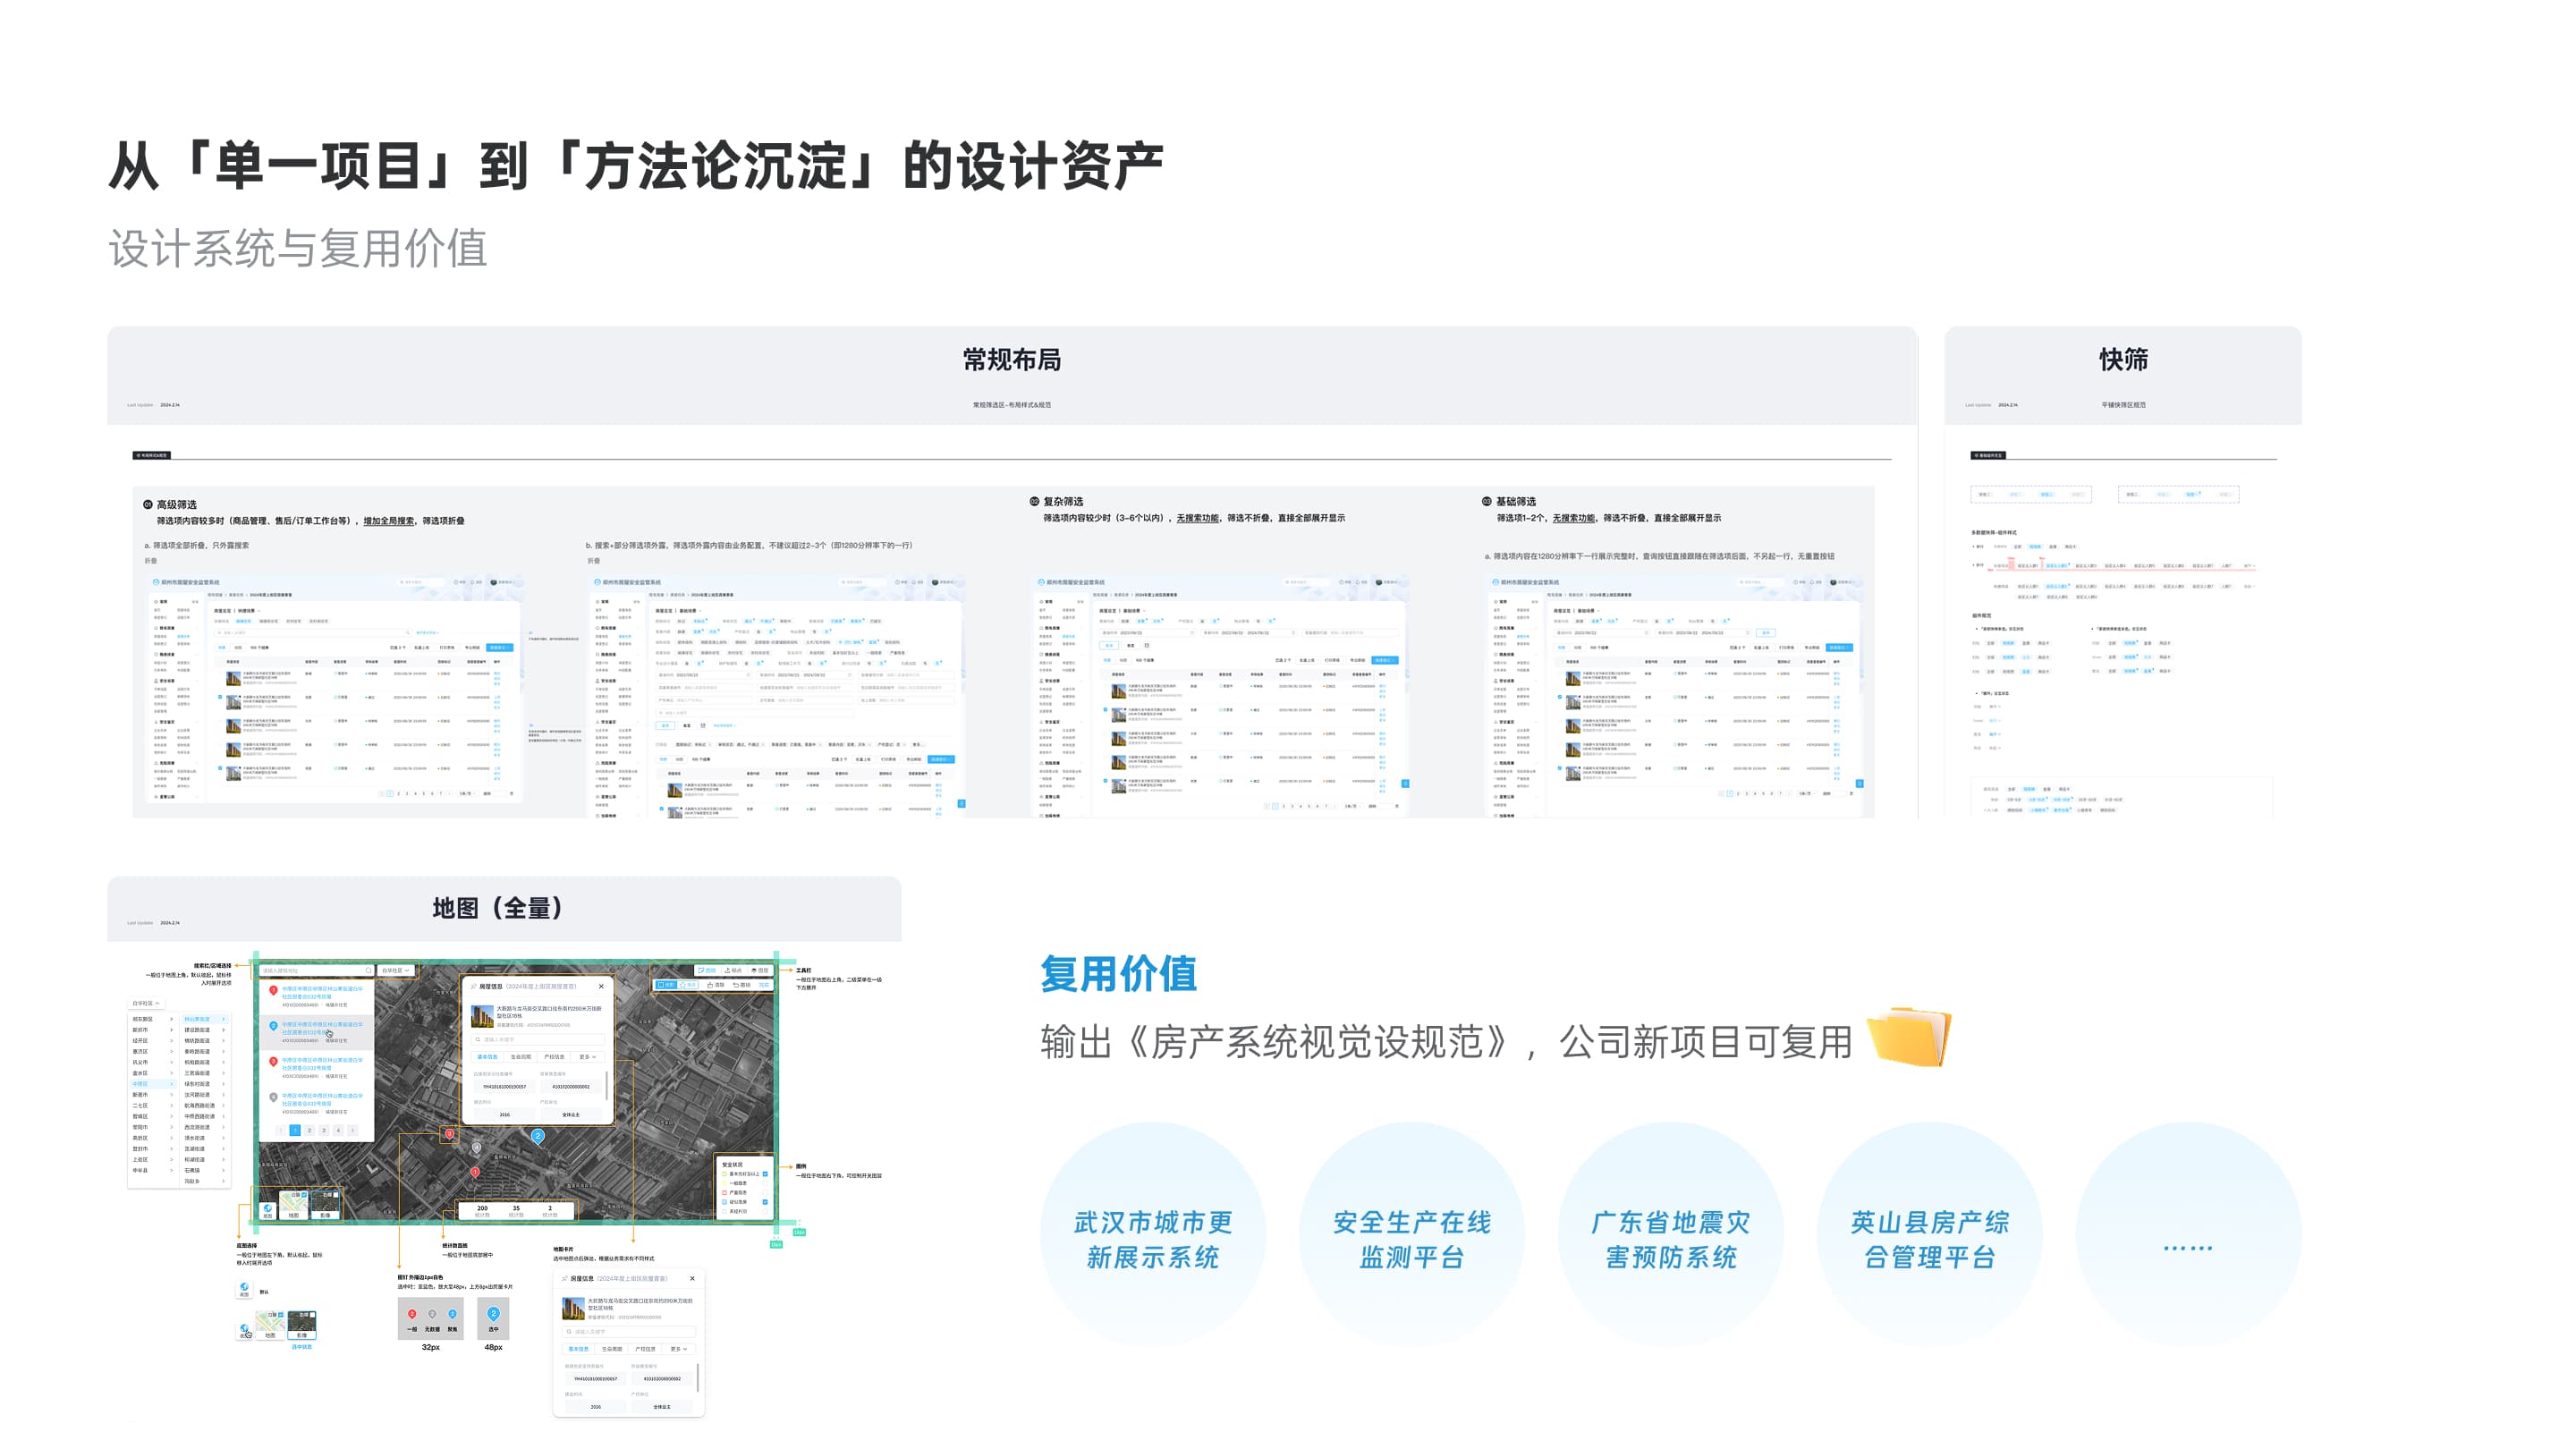Click the 常规布局 panel heading
Image resolution: width=2576 pixels, height=1449 pixels.
1012,360
